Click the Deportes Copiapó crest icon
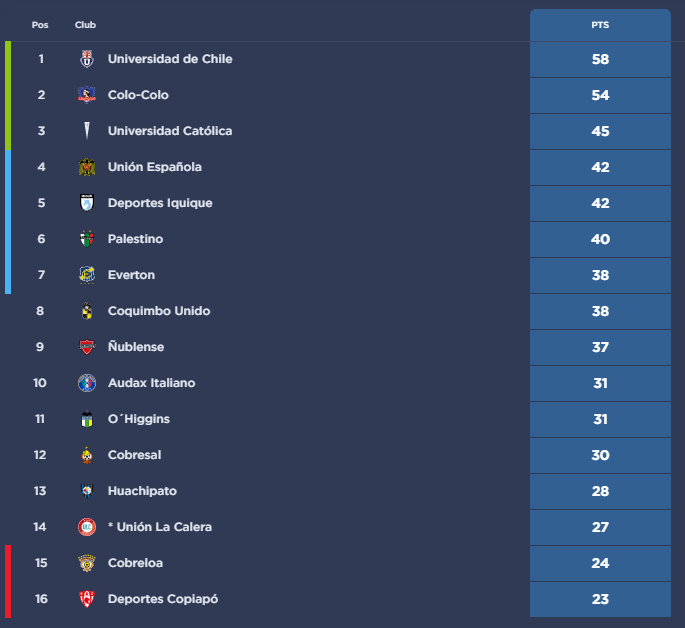This screenshot has height=628, width=685. [x=87, y=599]
